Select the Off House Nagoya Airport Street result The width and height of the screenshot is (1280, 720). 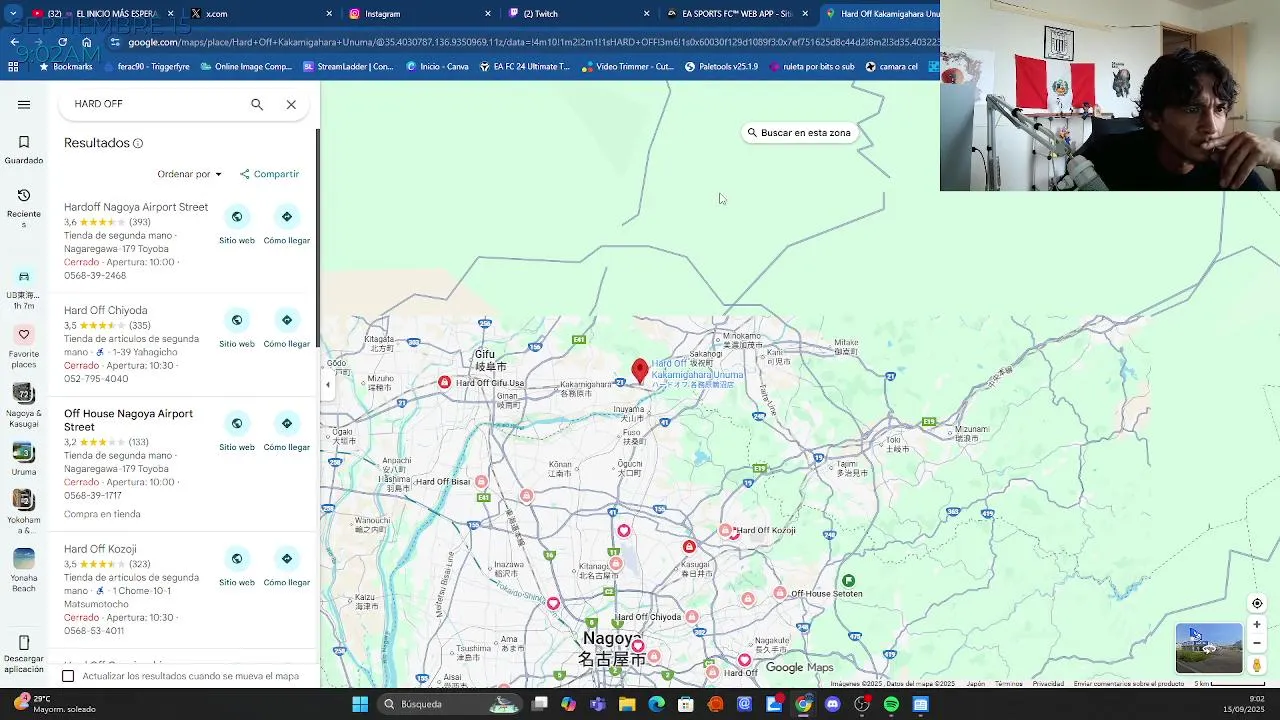[x=128, y=420]
